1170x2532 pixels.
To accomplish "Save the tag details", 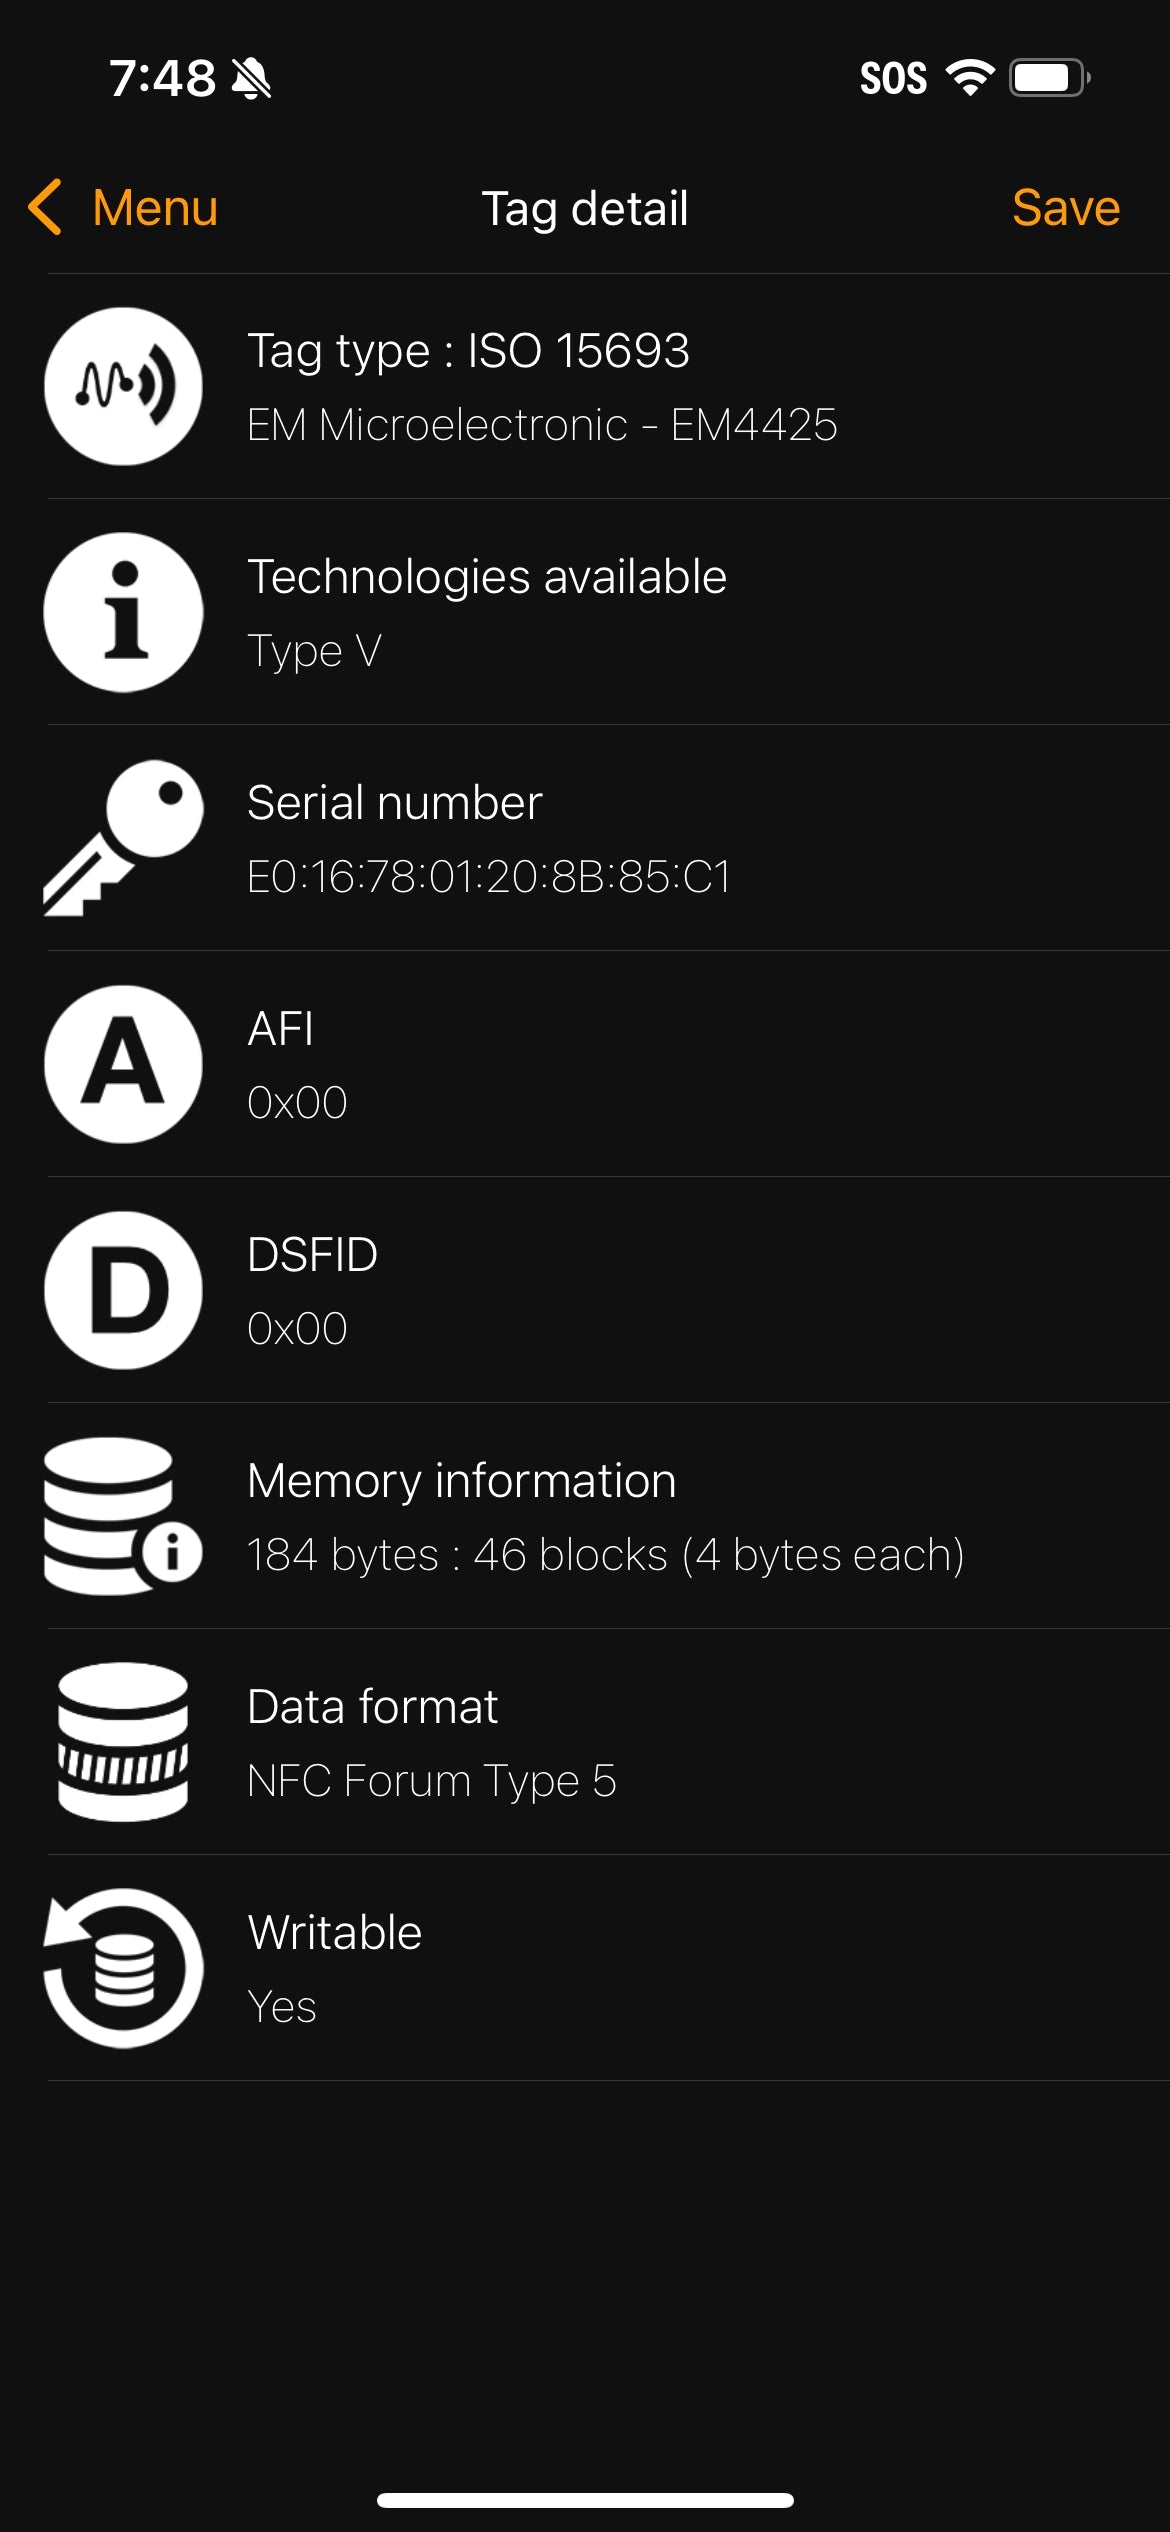I will (x=1065, y=208).
